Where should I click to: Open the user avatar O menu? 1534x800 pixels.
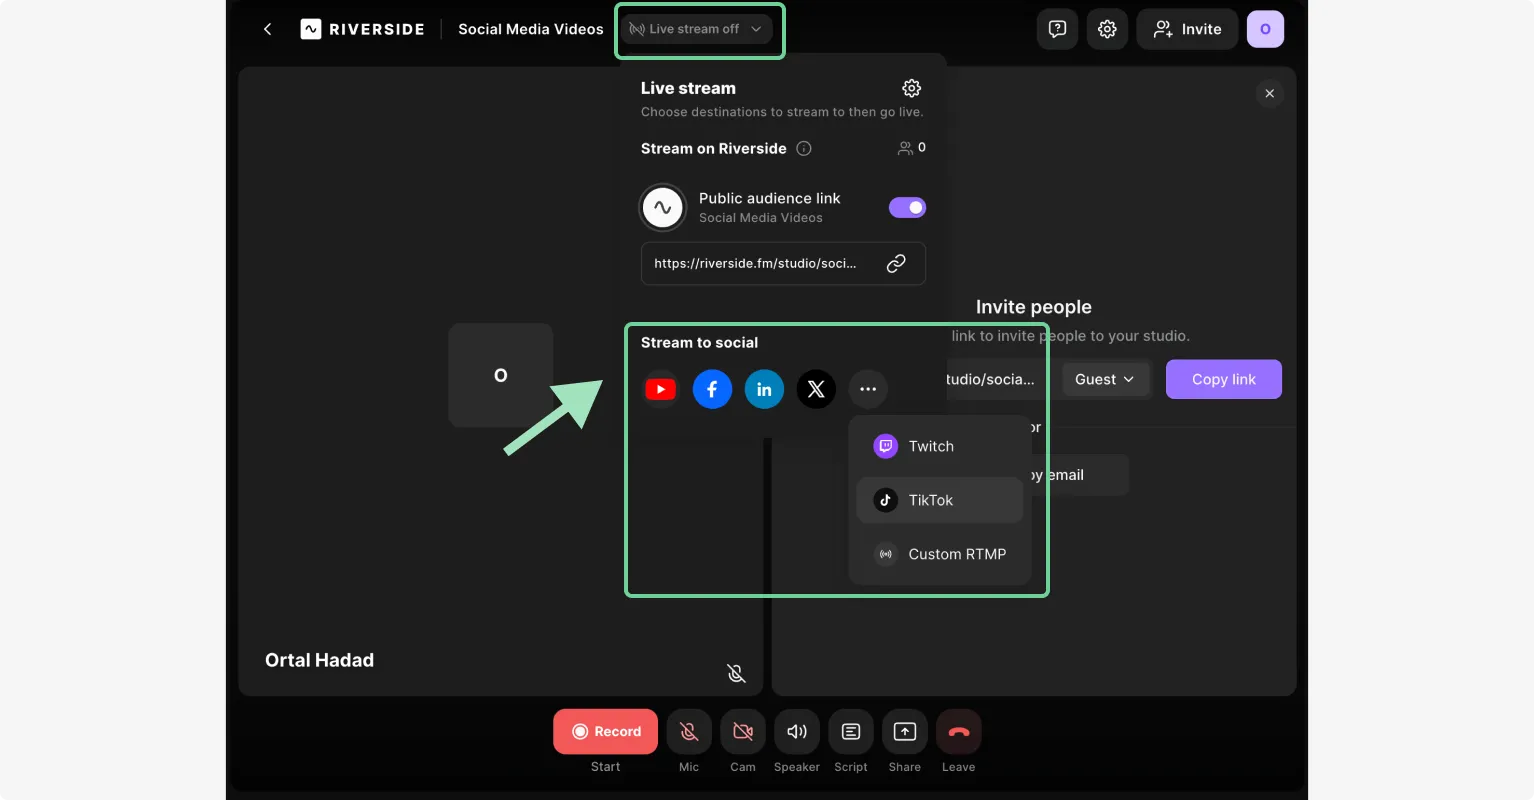click(x=1265, y=29)
